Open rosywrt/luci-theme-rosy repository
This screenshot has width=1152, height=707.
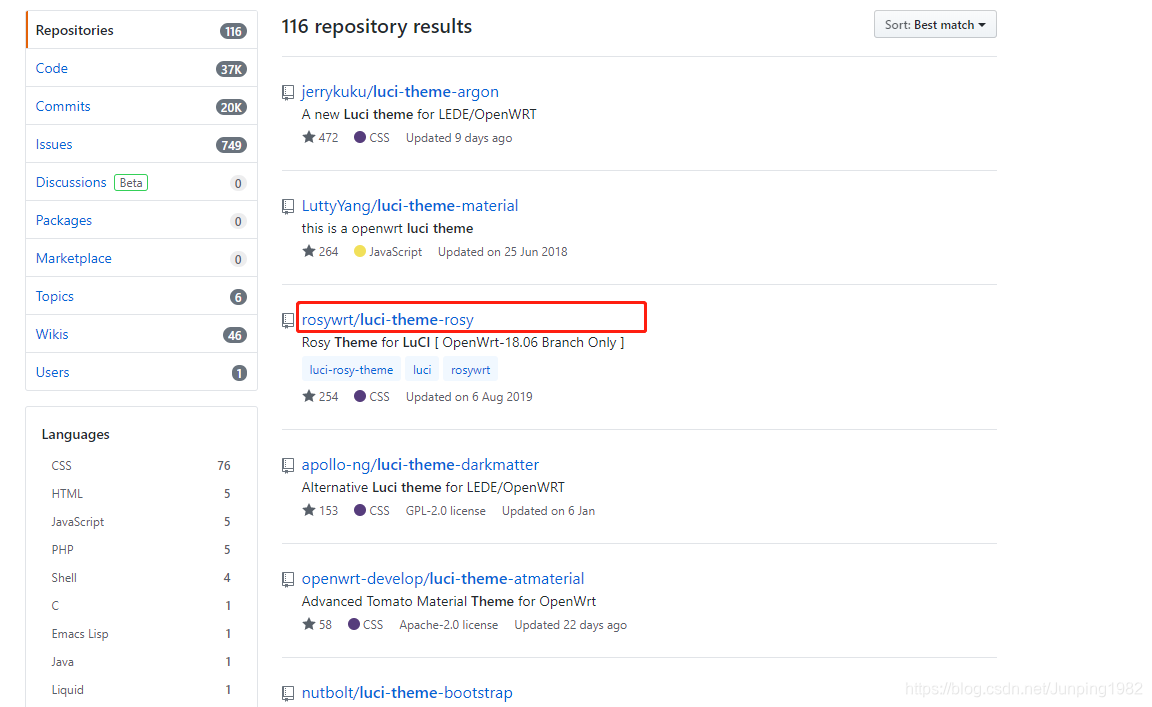coord(387,320)
